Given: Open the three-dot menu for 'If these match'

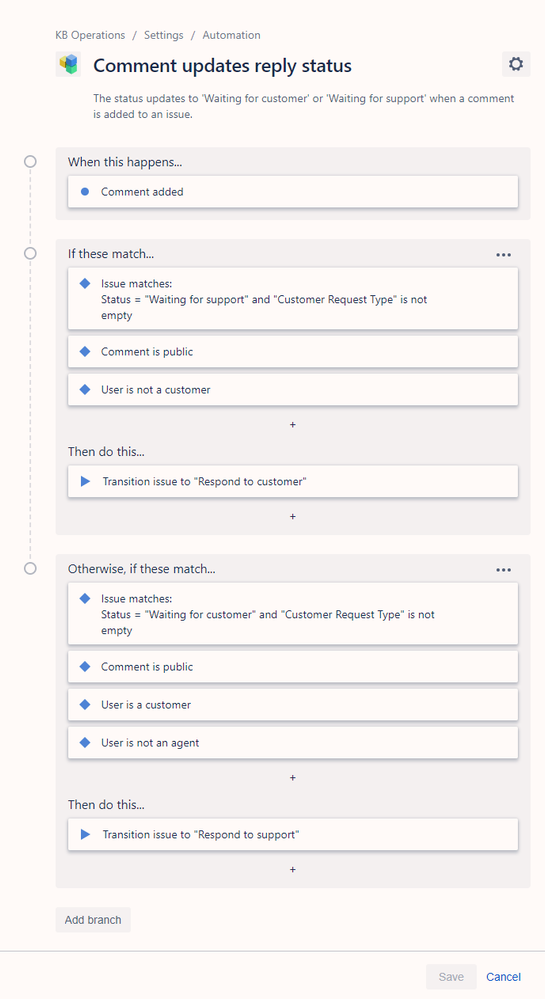Looking at the screenshot, I should [504, 255].
